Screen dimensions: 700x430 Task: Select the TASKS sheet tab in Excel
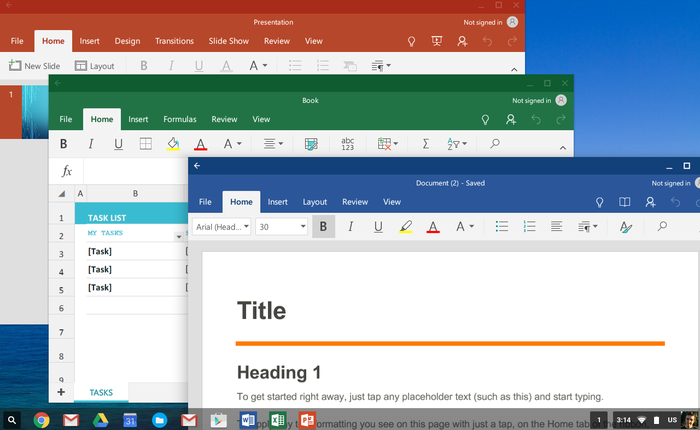101,392
